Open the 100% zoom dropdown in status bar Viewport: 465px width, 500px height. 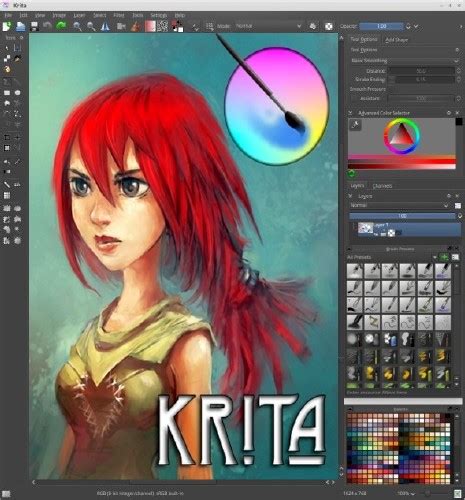pos(406,493)
